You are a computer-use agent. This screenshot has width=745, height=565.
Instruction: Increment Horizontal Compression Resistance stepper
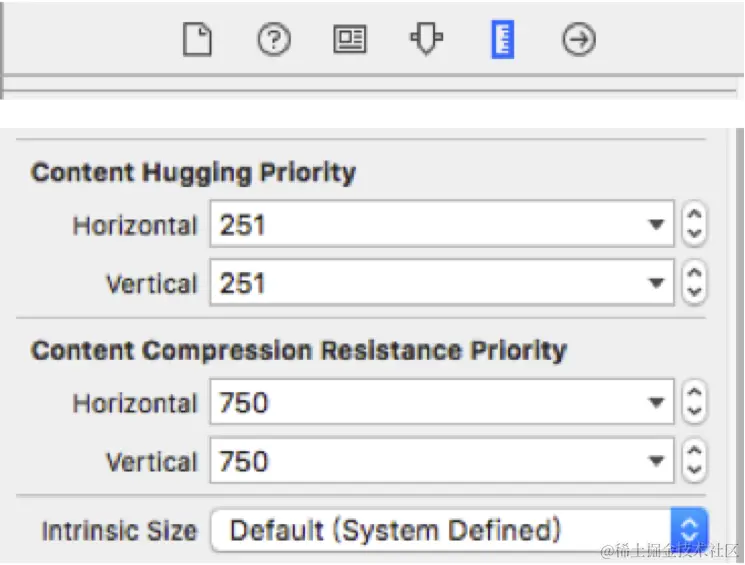pyautogui.click(x=694, y=394)
